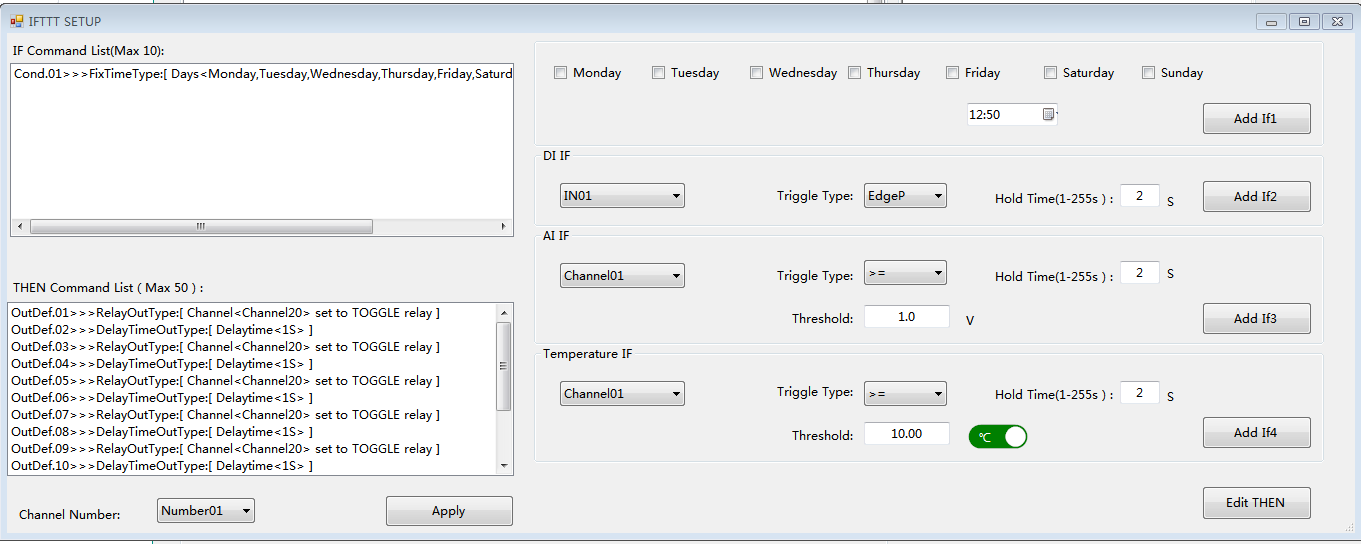Click the Edit THEN button
This screenshot has width=1361, height=544.
[1256, 503]
